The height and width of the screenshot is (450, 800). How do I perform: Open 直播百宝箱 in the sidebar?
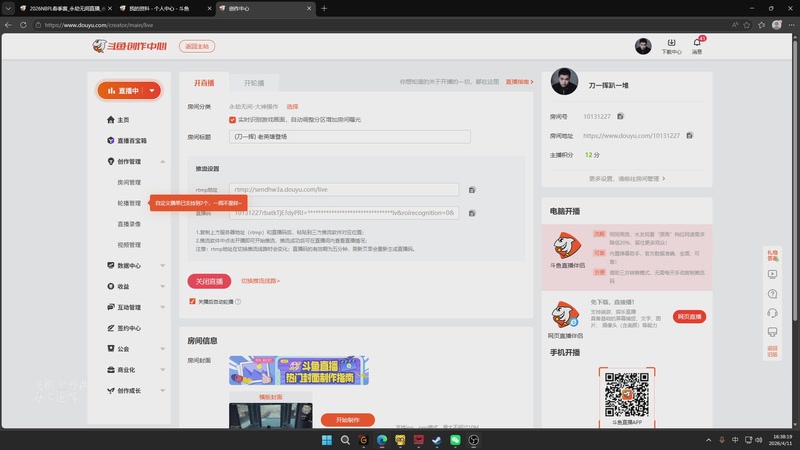[x=127, y=141]
